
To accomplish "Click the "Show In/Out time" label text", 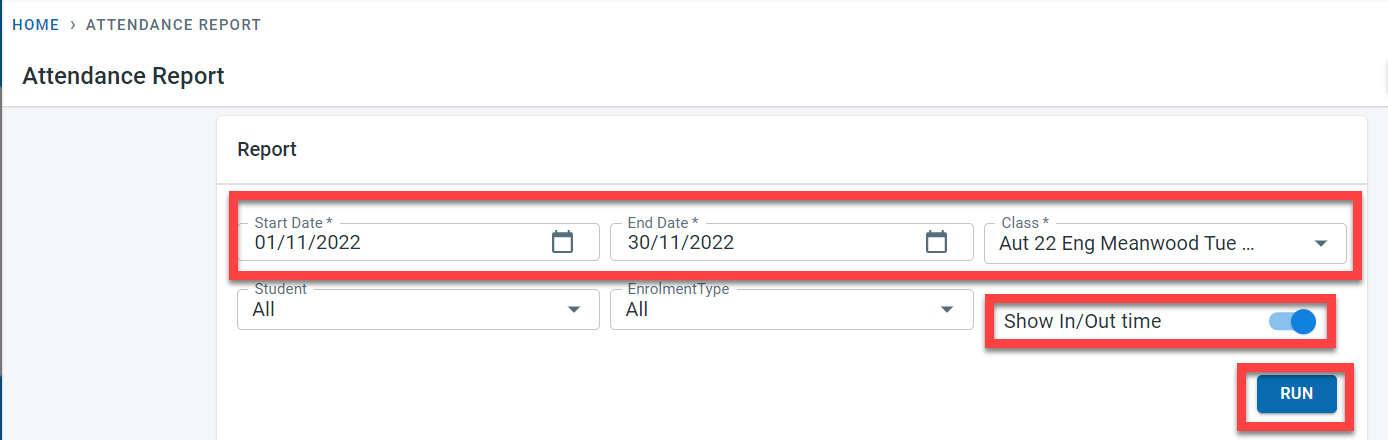I will tap(1082, 322).
